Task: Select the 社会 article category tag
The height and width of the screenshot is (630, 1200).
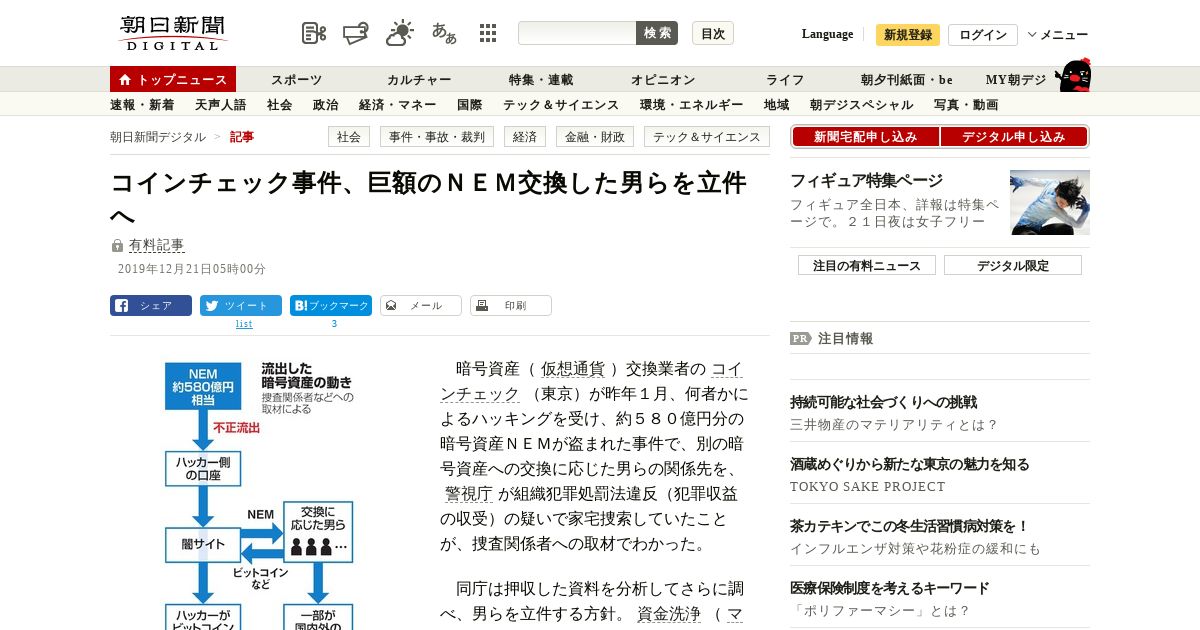Action: (349, 137)
